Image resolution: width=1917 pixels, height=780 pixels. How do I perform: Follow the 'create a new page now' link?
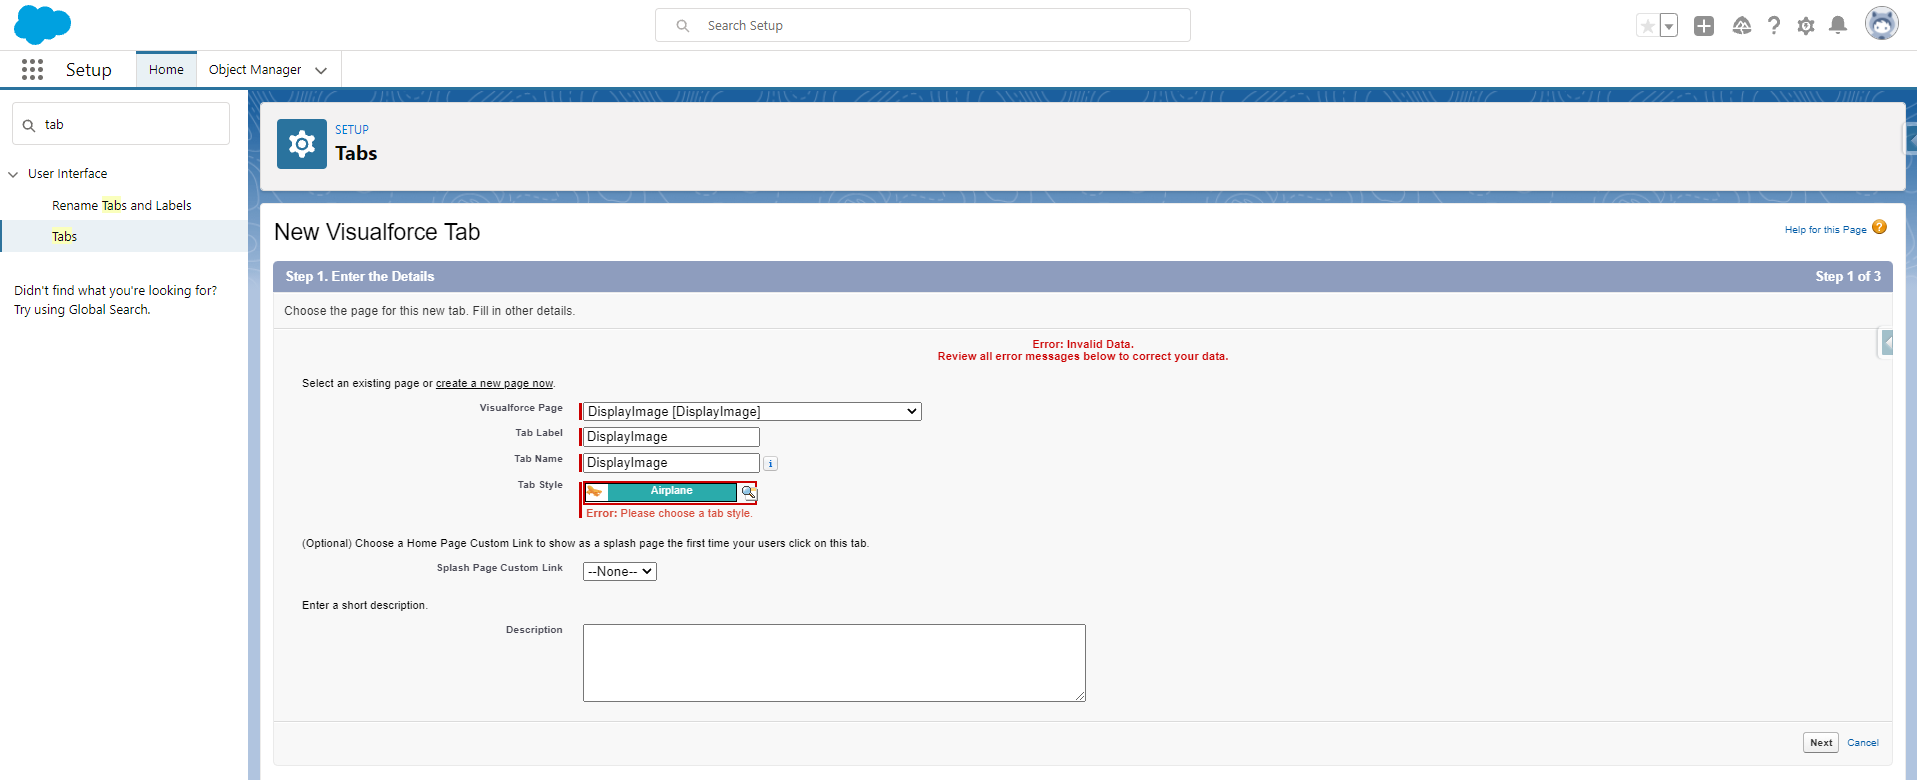coord(494,384)
